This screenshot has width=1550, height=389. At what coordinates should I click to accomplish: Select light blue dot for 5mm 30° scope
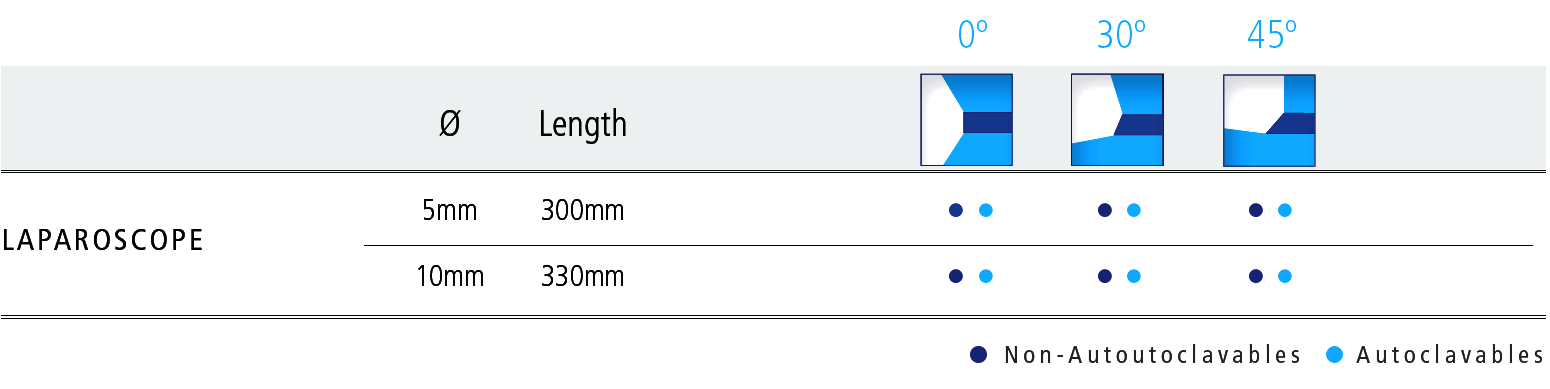(x=1134, y=210)
